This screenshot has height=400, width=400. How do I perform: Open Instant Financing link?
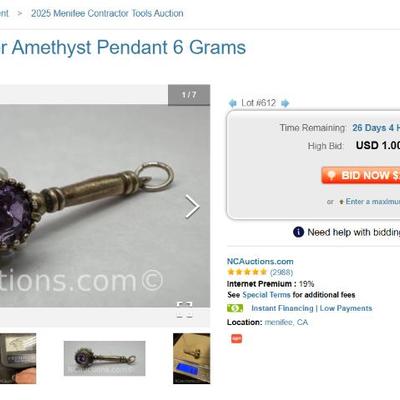click(x=282, y=308)
